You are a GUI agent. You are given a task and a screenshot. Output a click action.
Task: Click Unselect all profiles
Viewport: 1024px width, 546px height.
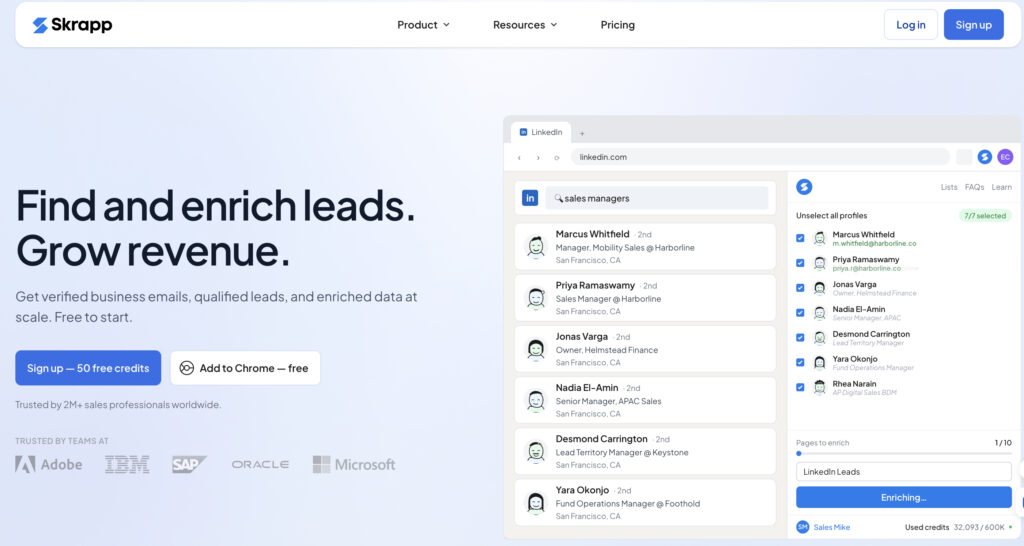pos(831,216)
